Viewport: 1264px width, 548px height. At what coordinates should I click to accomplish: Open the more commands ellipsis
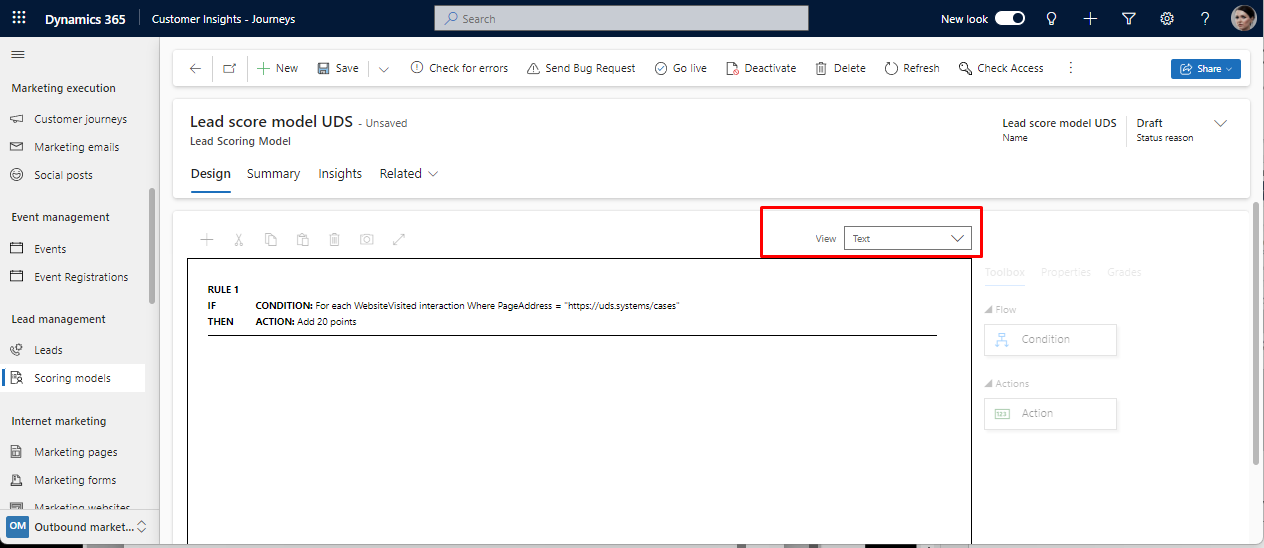(x=1071, y=68)
